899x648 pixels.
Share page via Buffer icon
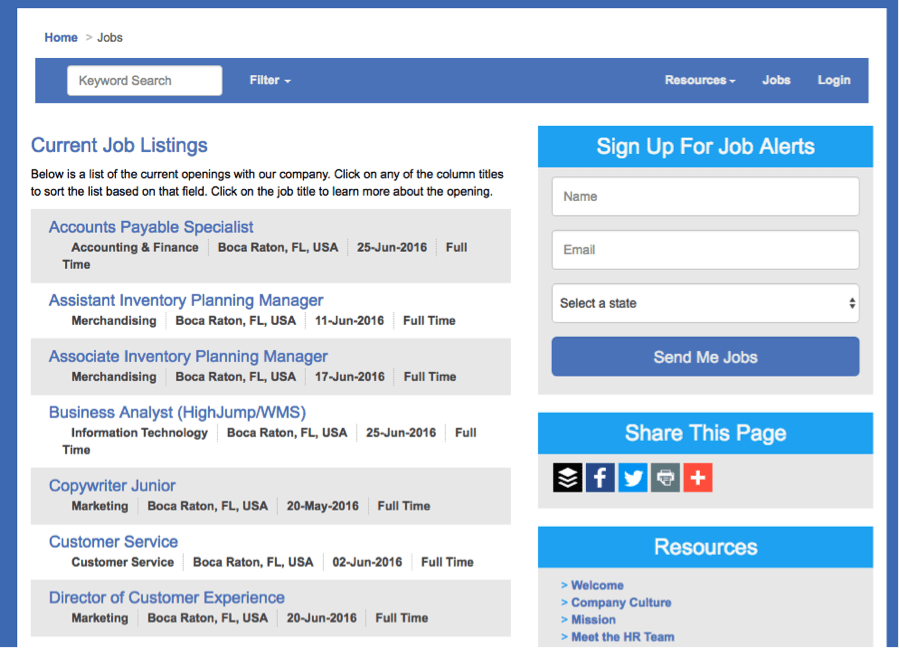click(568, 477)
